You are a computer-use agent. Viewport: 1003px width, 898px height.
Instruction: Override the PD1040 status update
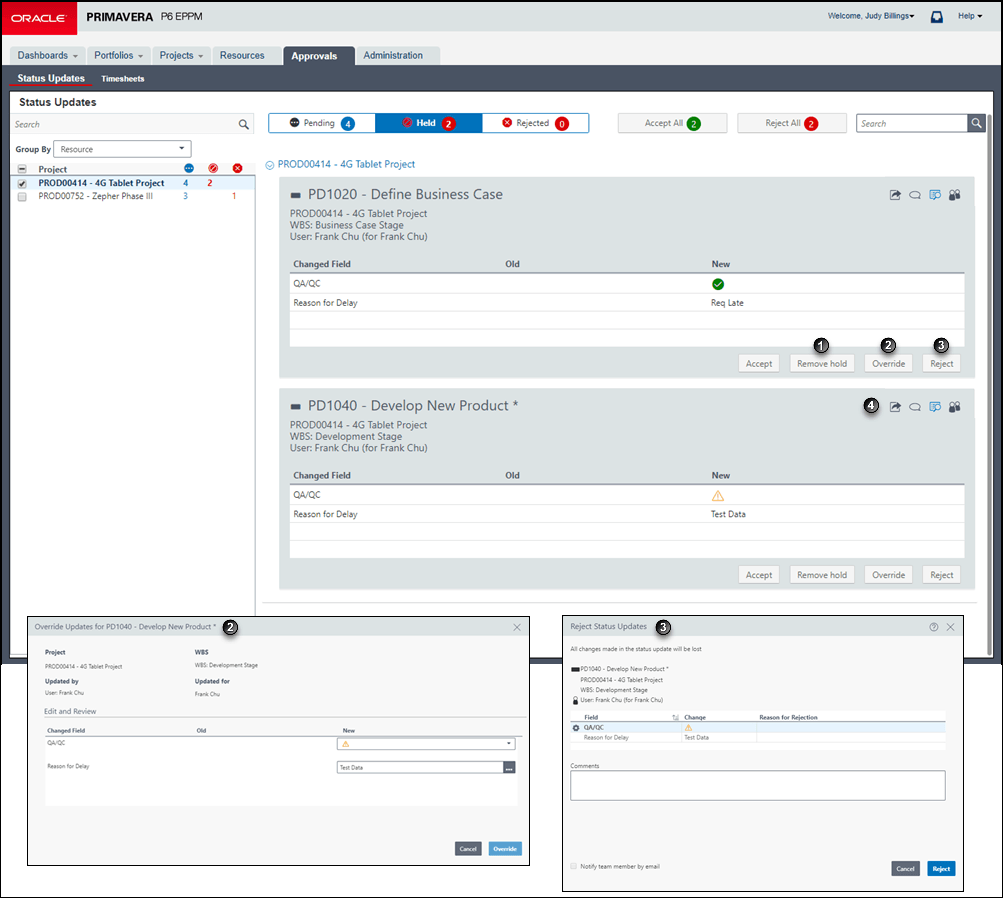(888, 575)
